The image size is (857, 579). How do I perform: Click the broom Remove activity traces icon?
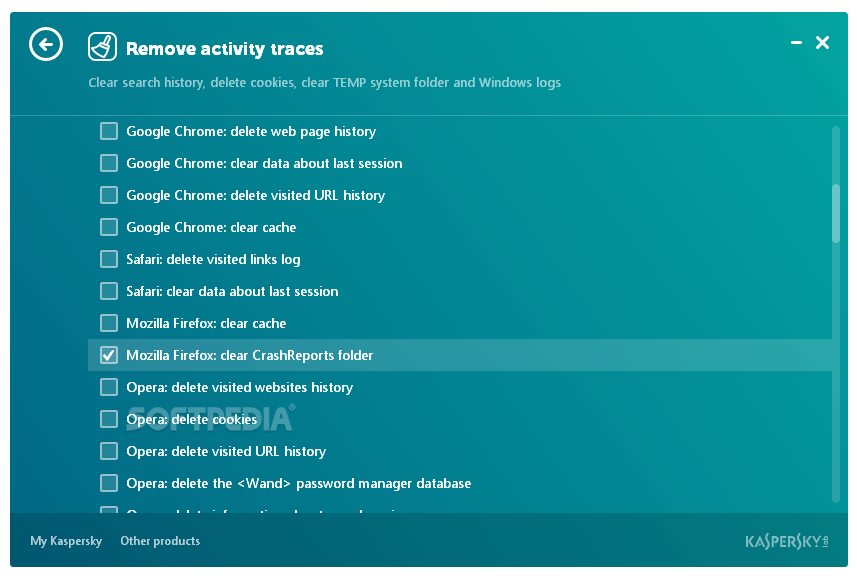click(x=102, y=46)
